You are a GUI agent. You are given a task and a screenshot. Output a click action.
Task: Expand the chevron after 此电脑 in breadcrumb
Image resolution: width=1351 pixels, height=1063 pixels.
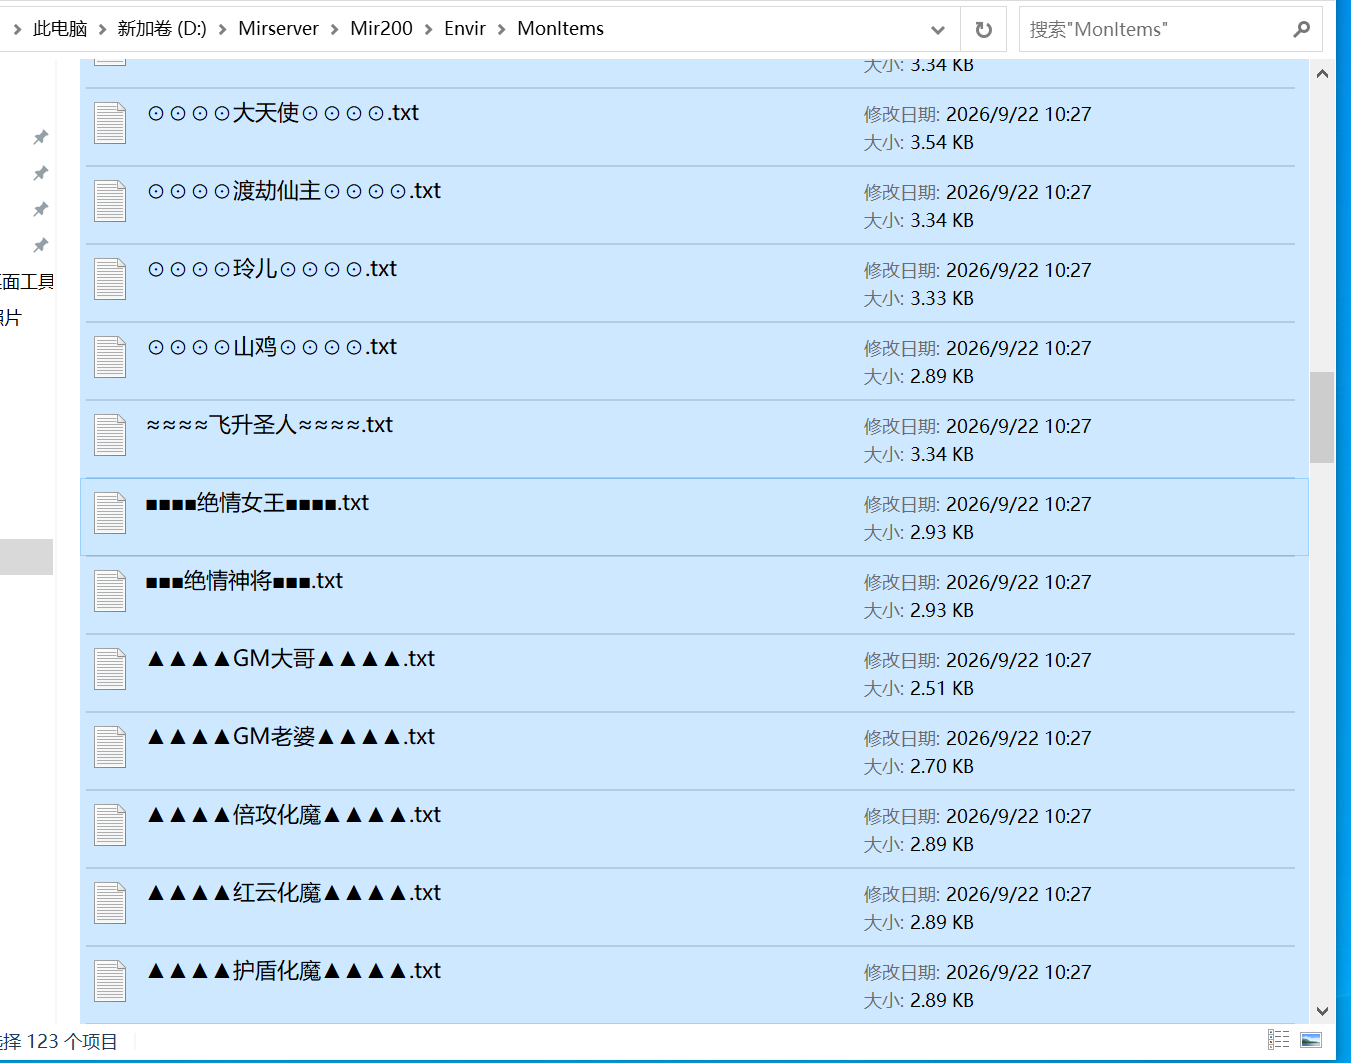tap(103, 29)
